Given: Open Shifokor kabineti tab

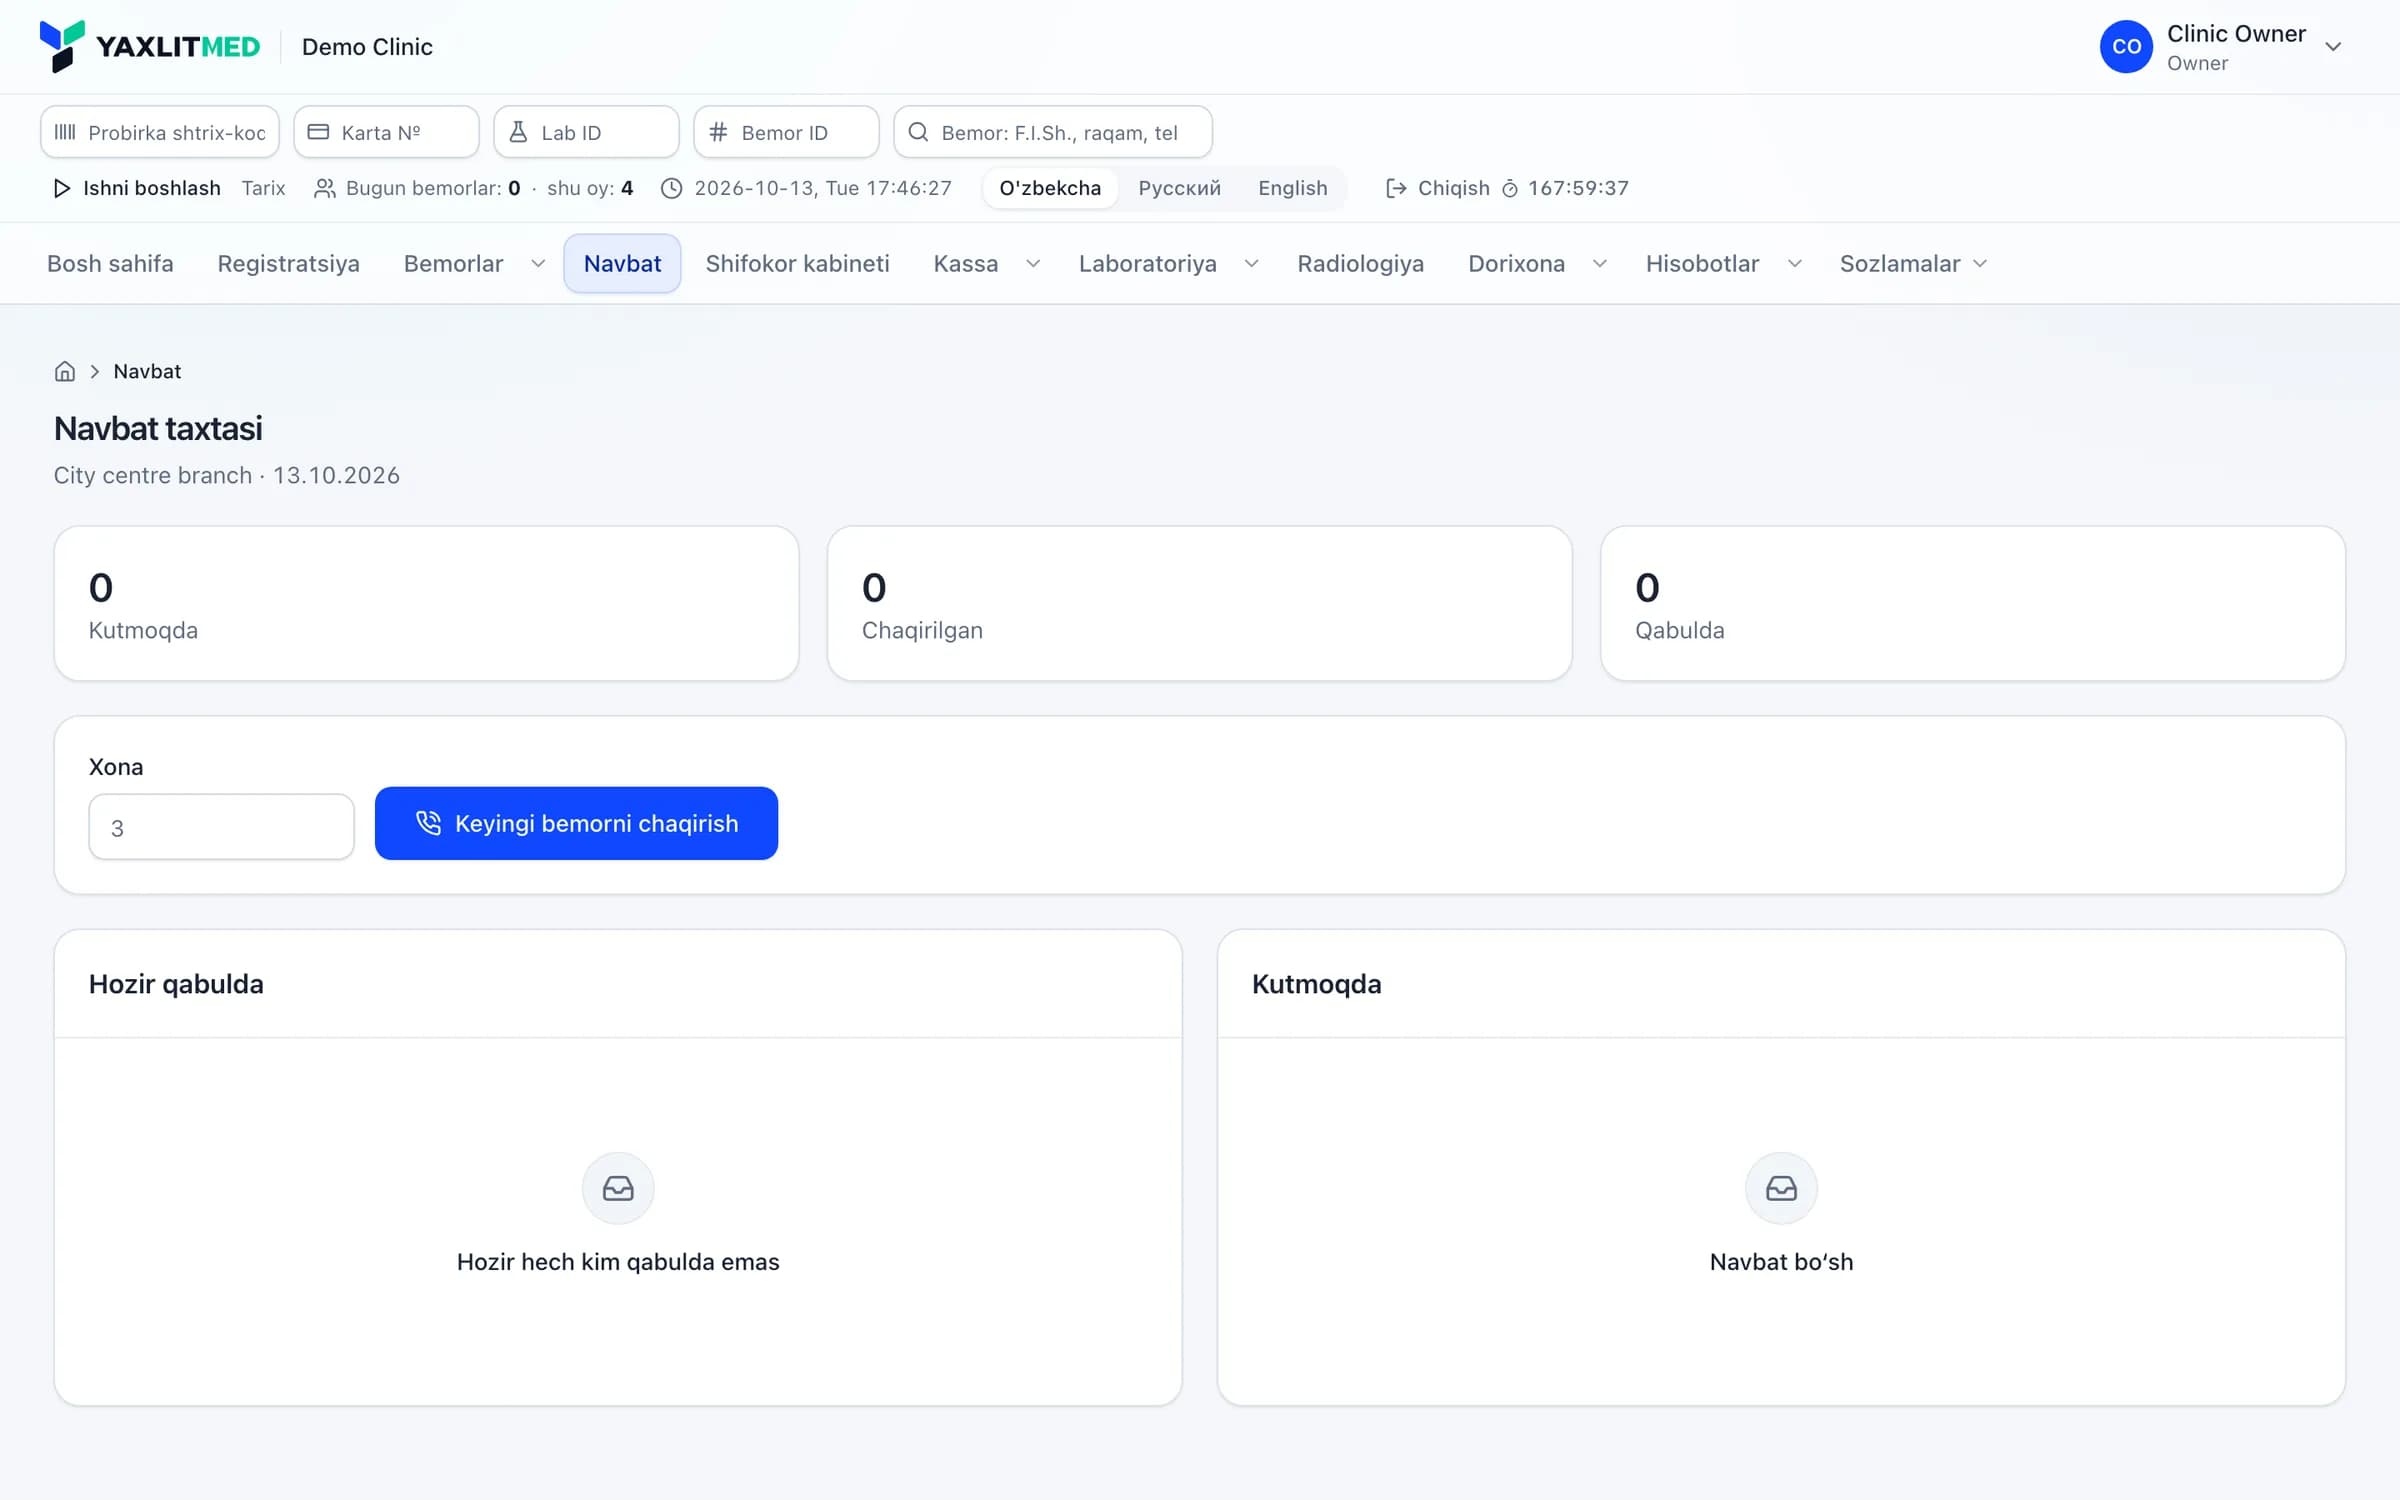Looking at the screenshot, I should 797,264.
